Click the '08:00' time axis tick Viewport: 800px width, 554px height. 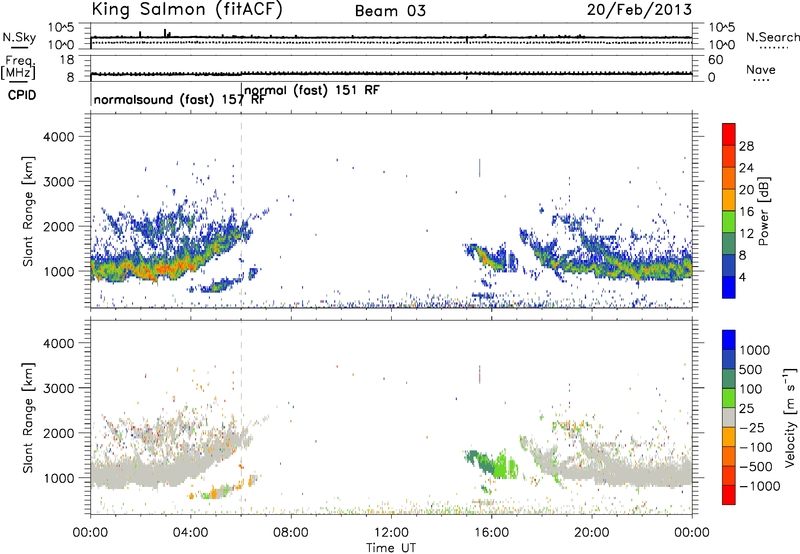[291, 533]
